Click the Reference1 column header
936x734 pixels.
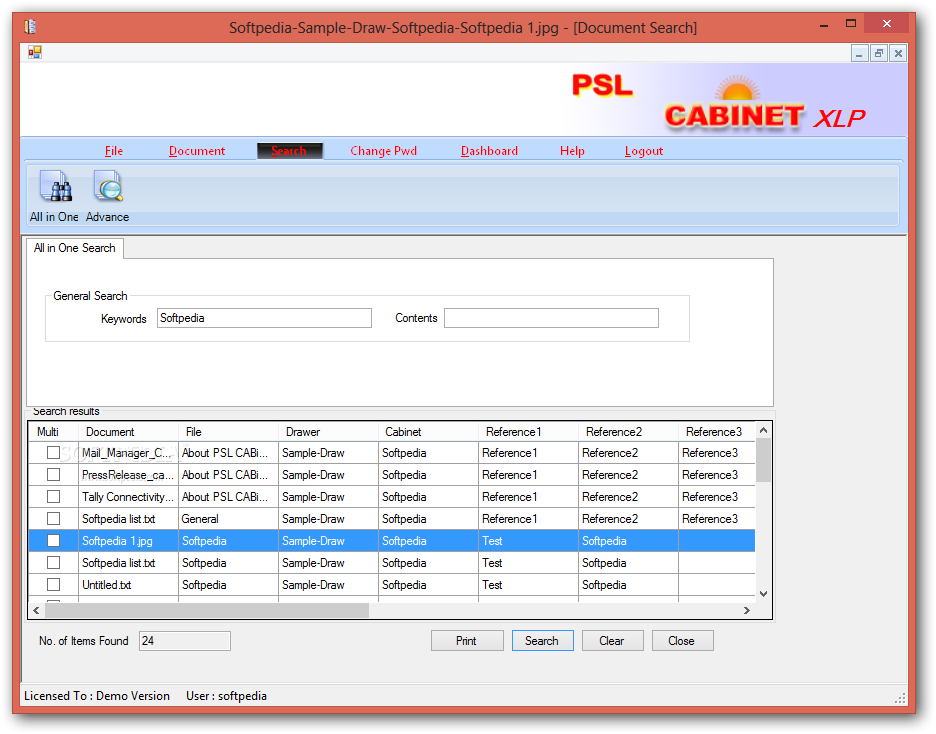click(528, 431)
